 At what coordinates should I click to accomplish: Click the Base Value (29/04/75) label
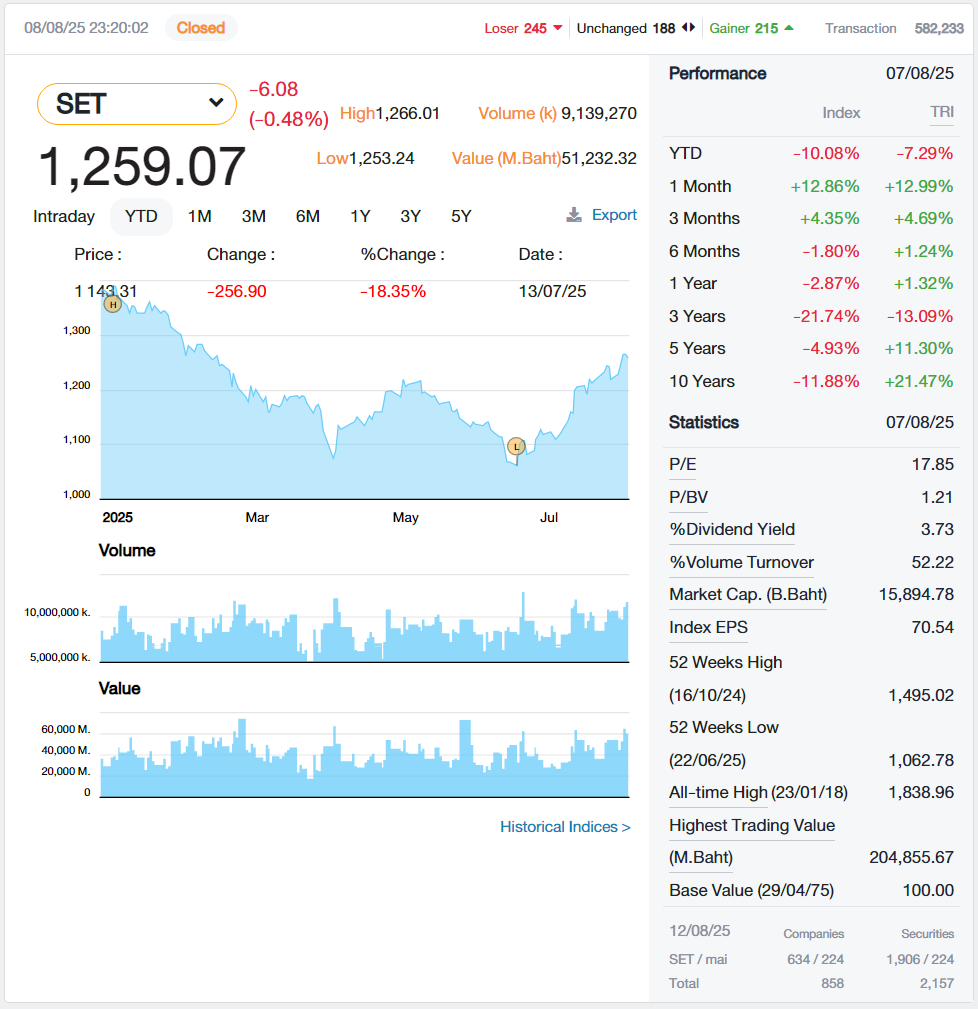pos(752,891)
